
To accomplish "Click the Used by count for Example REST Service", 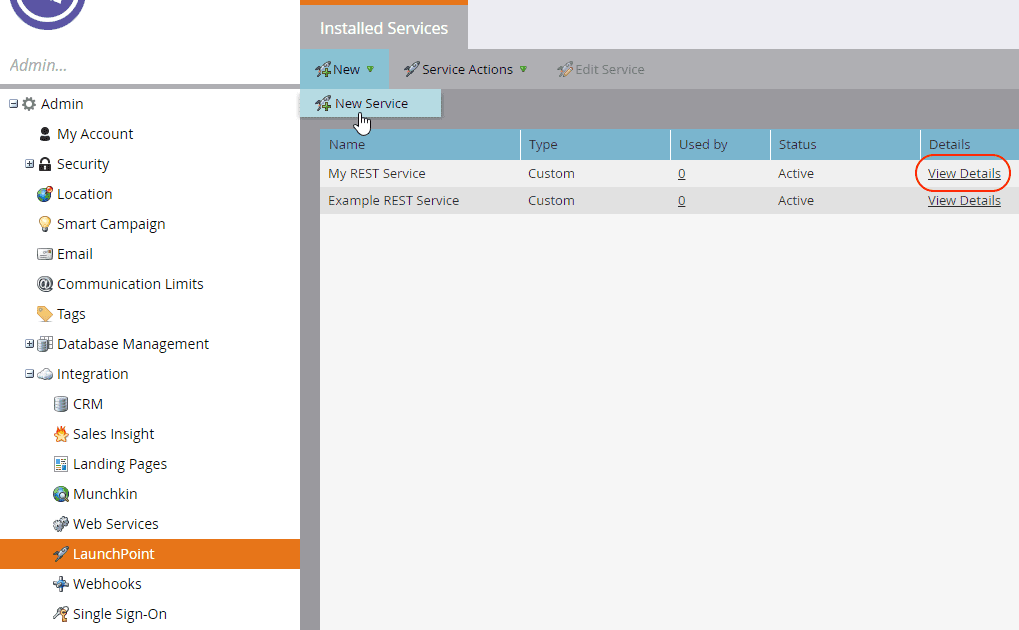I will (x=682, y=200).
